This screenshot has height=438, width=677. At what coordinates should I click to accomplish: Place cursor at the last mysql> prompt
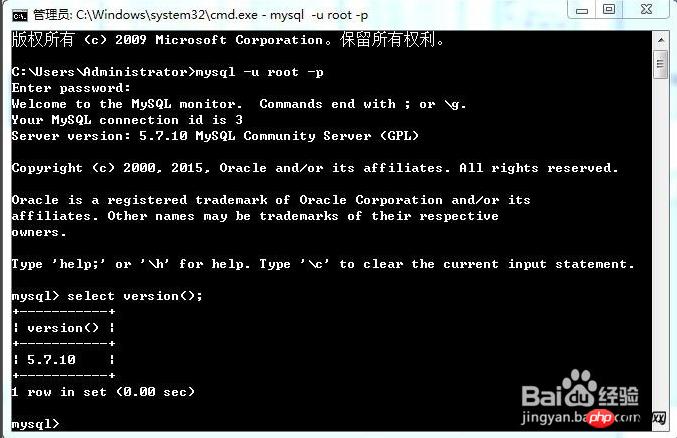(60, 424)
